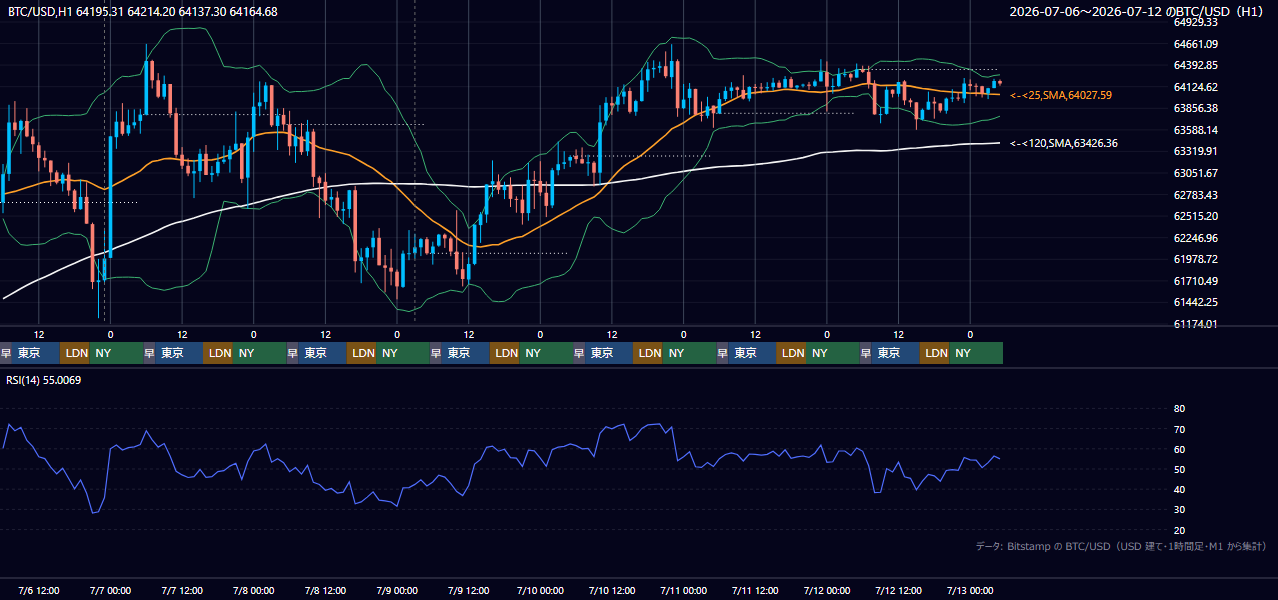Click price axis value 61442.25
The image size is (1278, 600).
point(1196,302)
